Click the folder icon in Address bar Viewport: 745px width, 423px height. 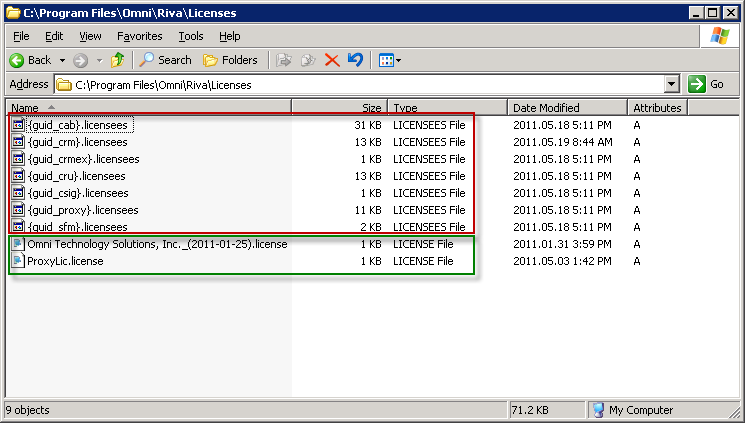(64, 85)
